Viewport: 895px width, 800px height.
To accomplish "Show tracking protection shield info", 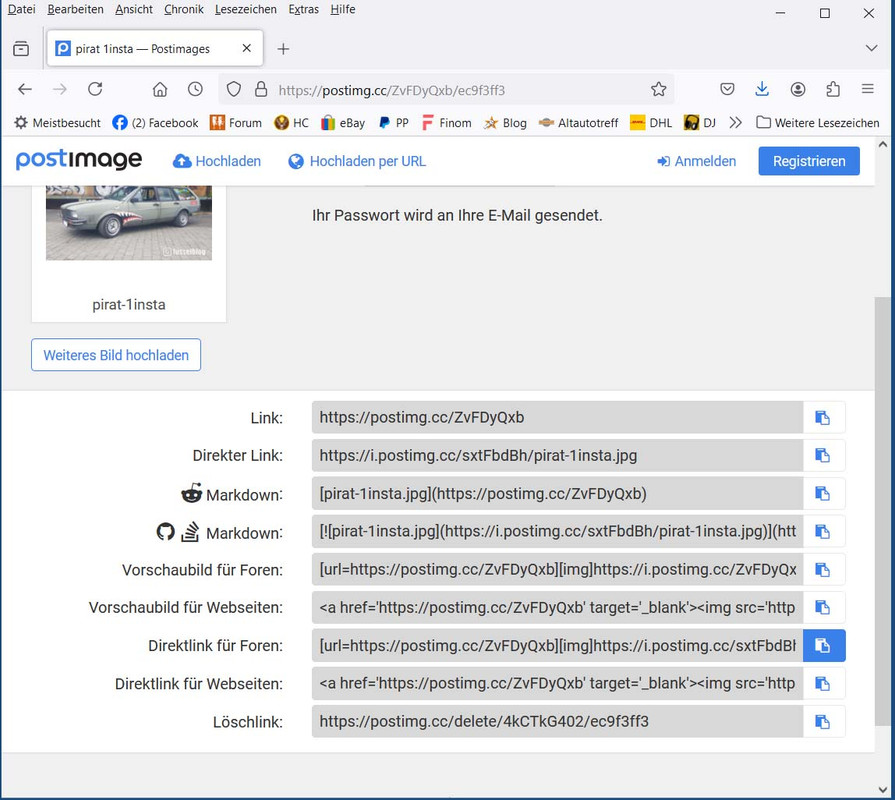I will [x=233, y=90].
